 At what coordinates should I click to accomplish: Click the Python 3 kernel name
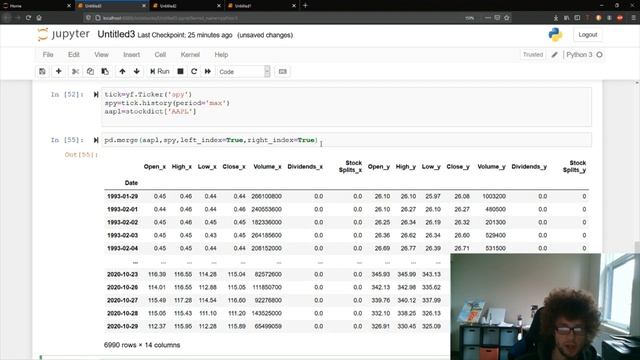(x=579, y=55)
